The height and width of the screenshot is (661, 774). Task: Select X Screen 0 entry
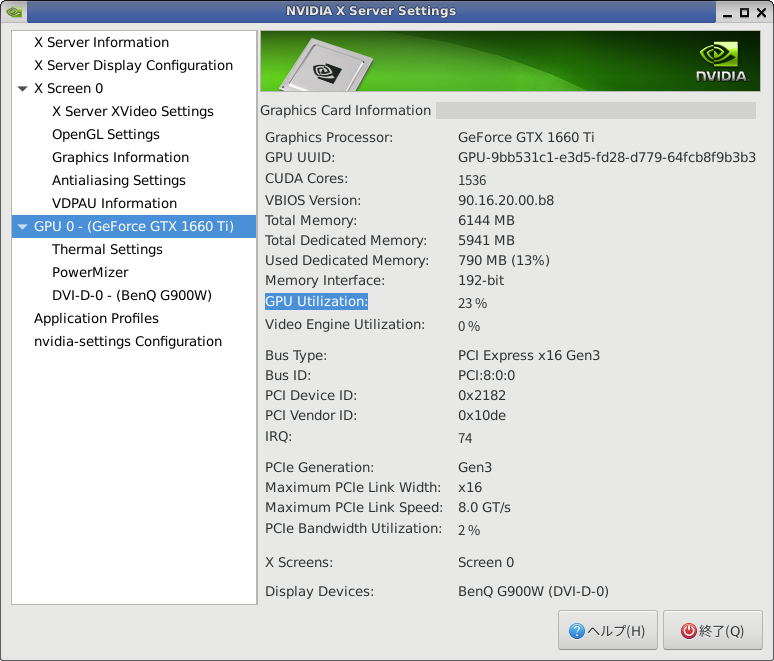[x=69, y=88]
